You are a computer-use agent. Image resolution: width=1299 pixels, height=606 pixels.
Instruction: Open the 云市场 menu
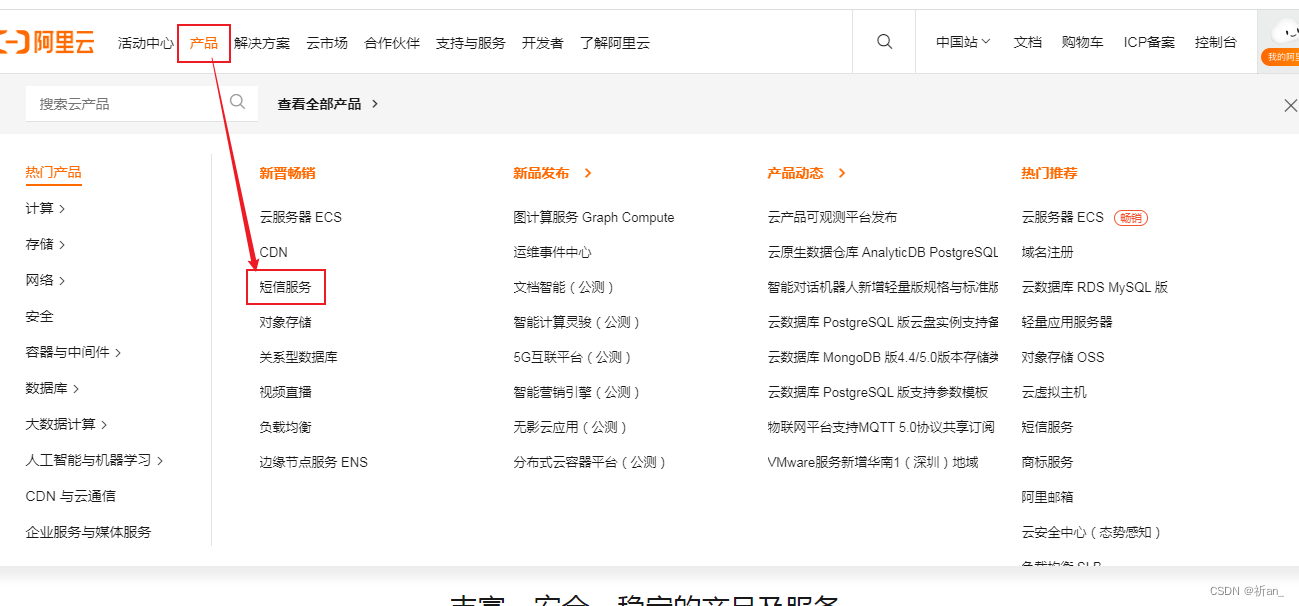[x=327, y=43]
